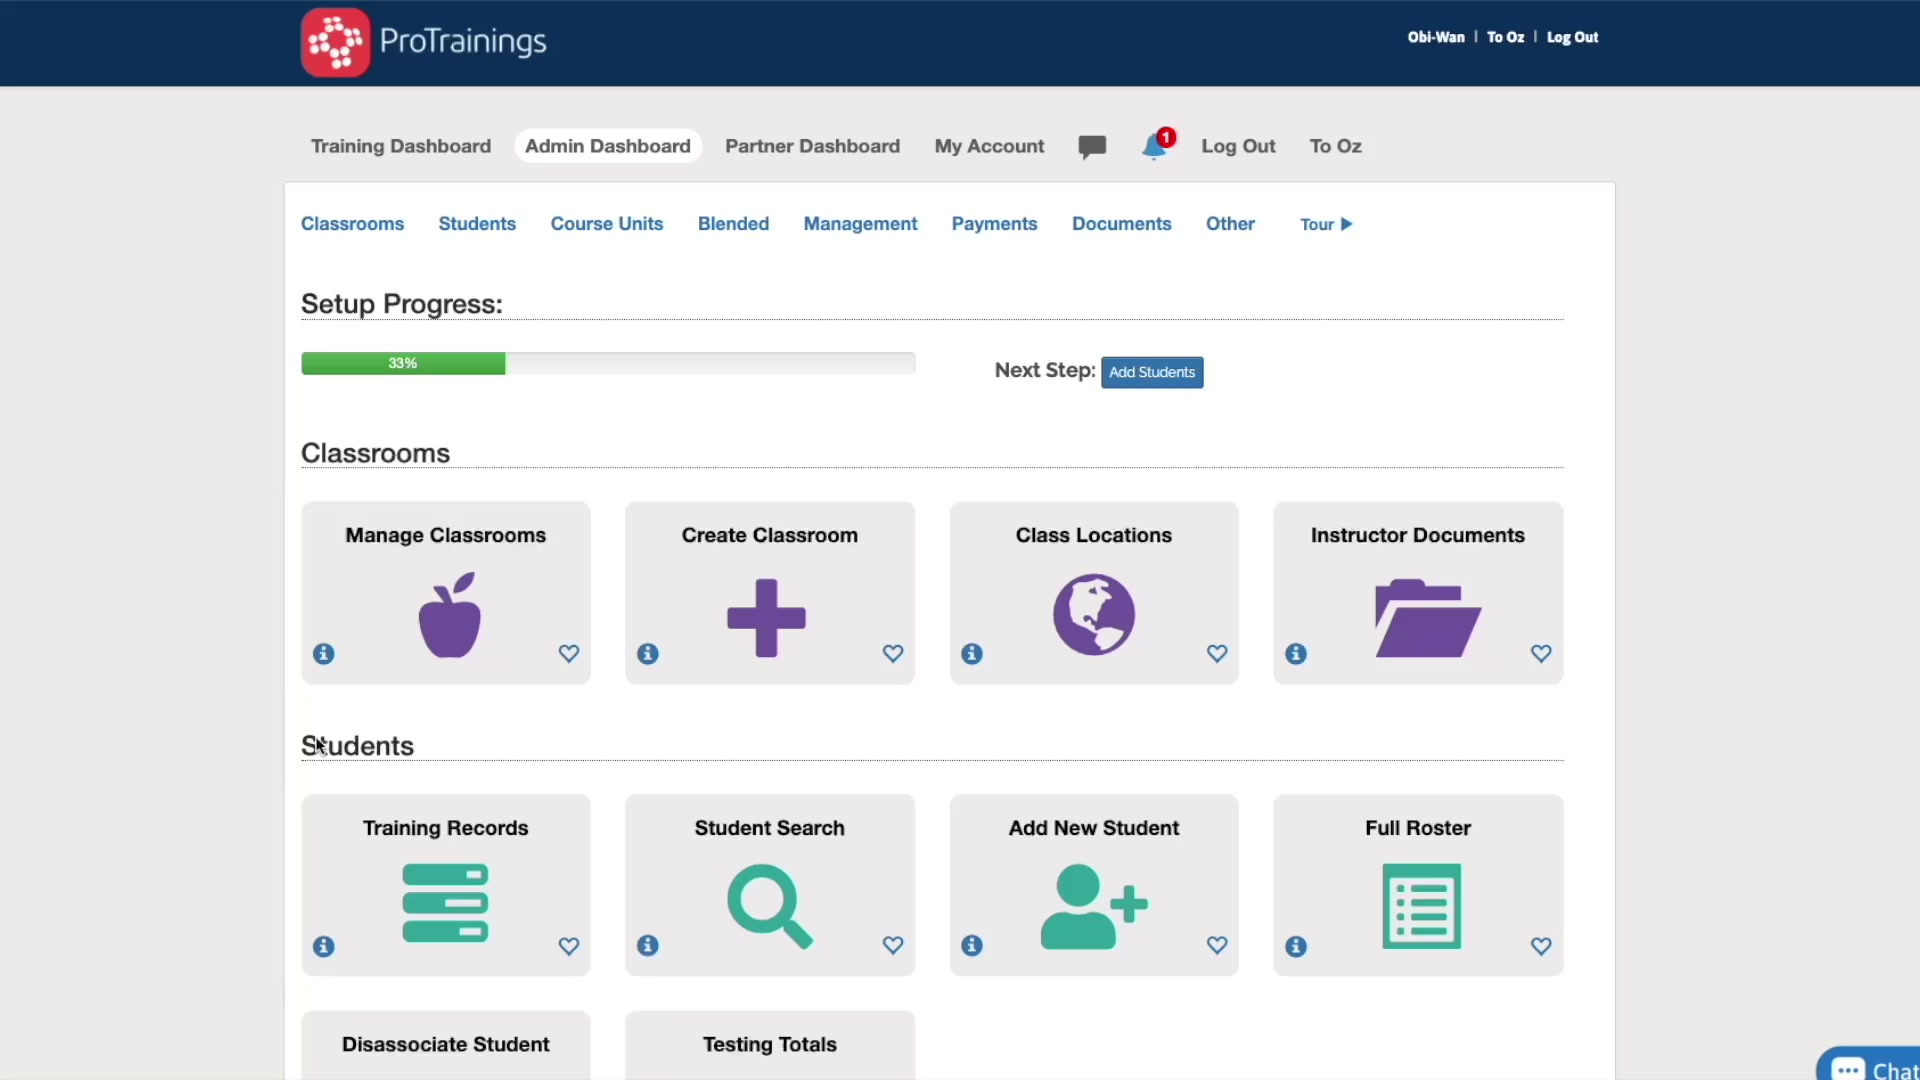Click Log Out link in the top header
This screenshot has height=1080, width=1920.
tap(1572, 37)
